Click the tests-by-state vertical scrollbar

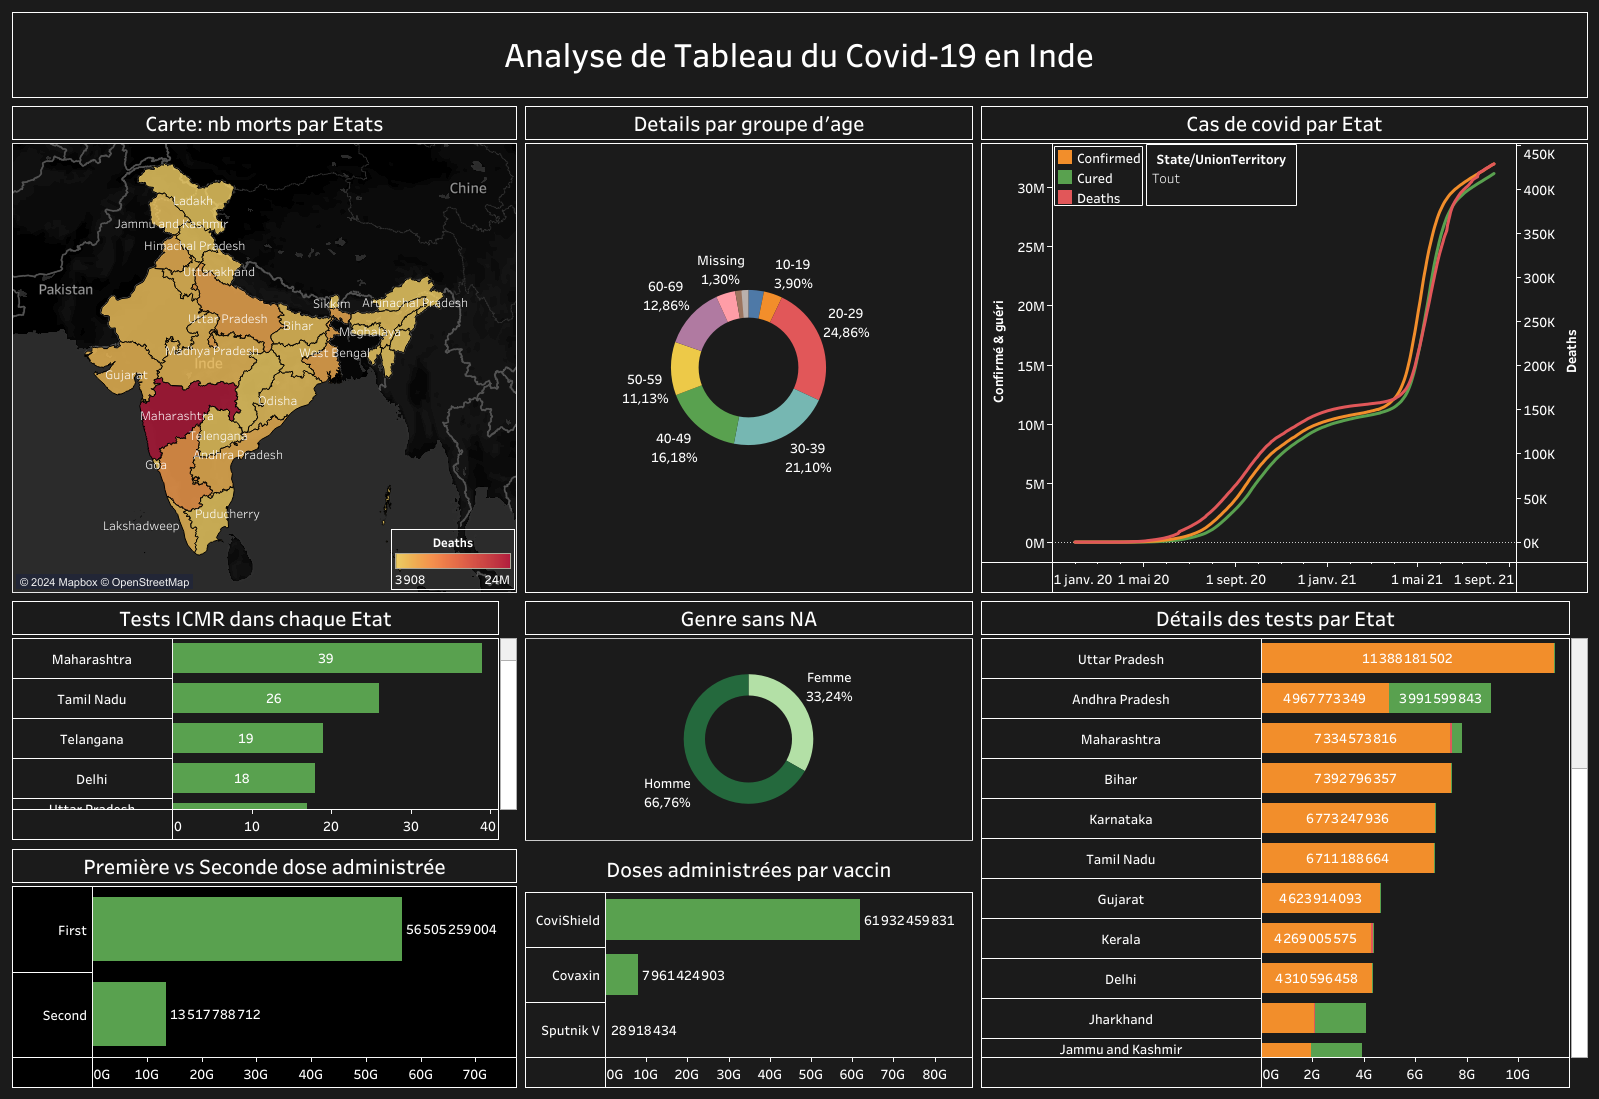[x=1579, y=848]
